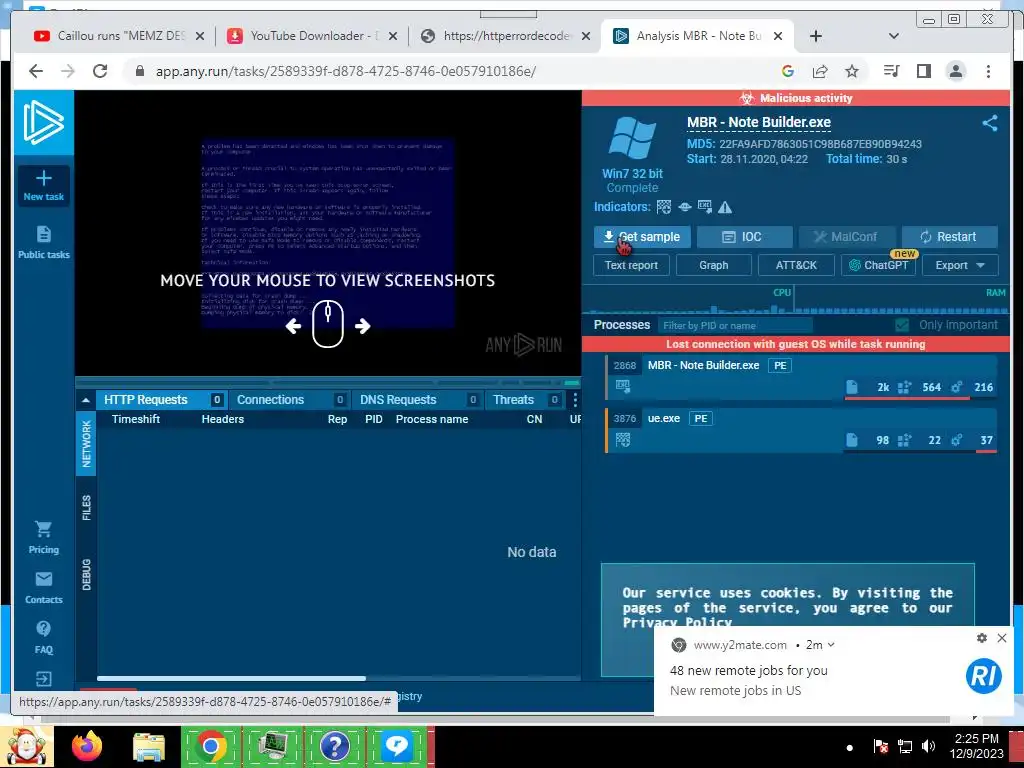1024x768 pixels.
Task: Click the Google icon in address bar
Action: (788, 71)
